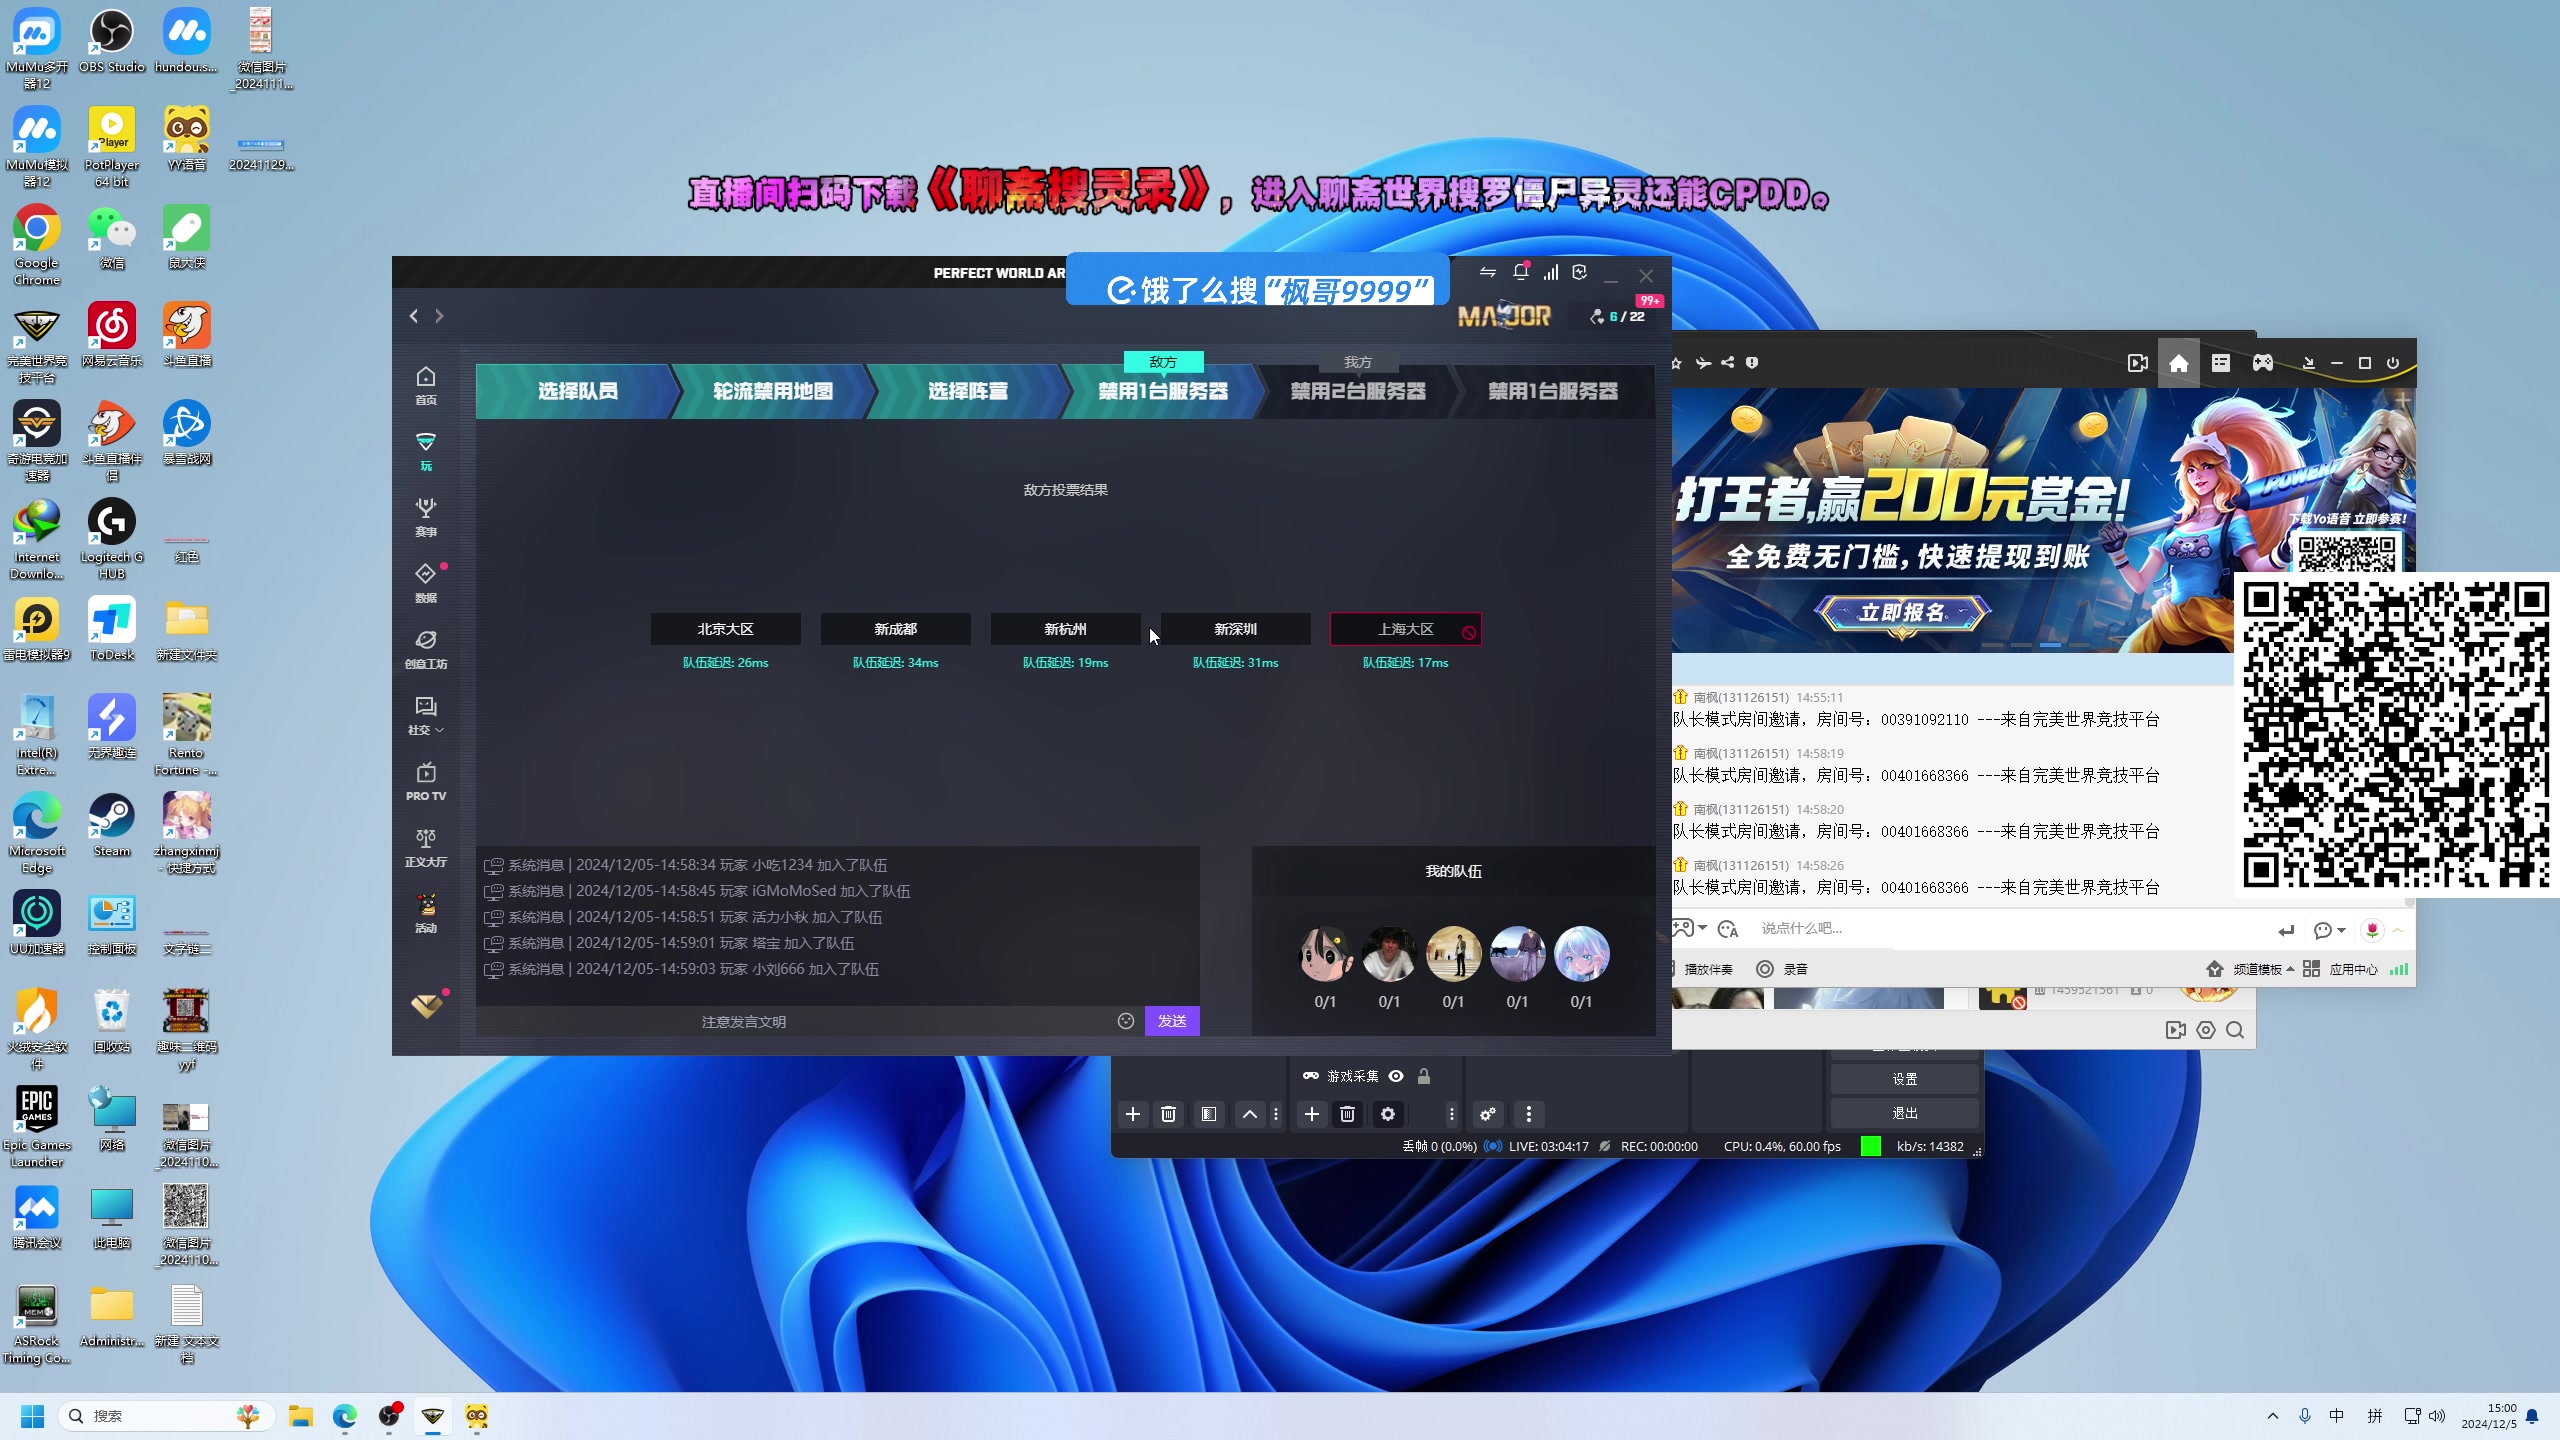The width and height of the screenshot is (2560, 1440).
Task: Toggle the lock on 游戏采集 source in OBS
Action: 1424,1076
